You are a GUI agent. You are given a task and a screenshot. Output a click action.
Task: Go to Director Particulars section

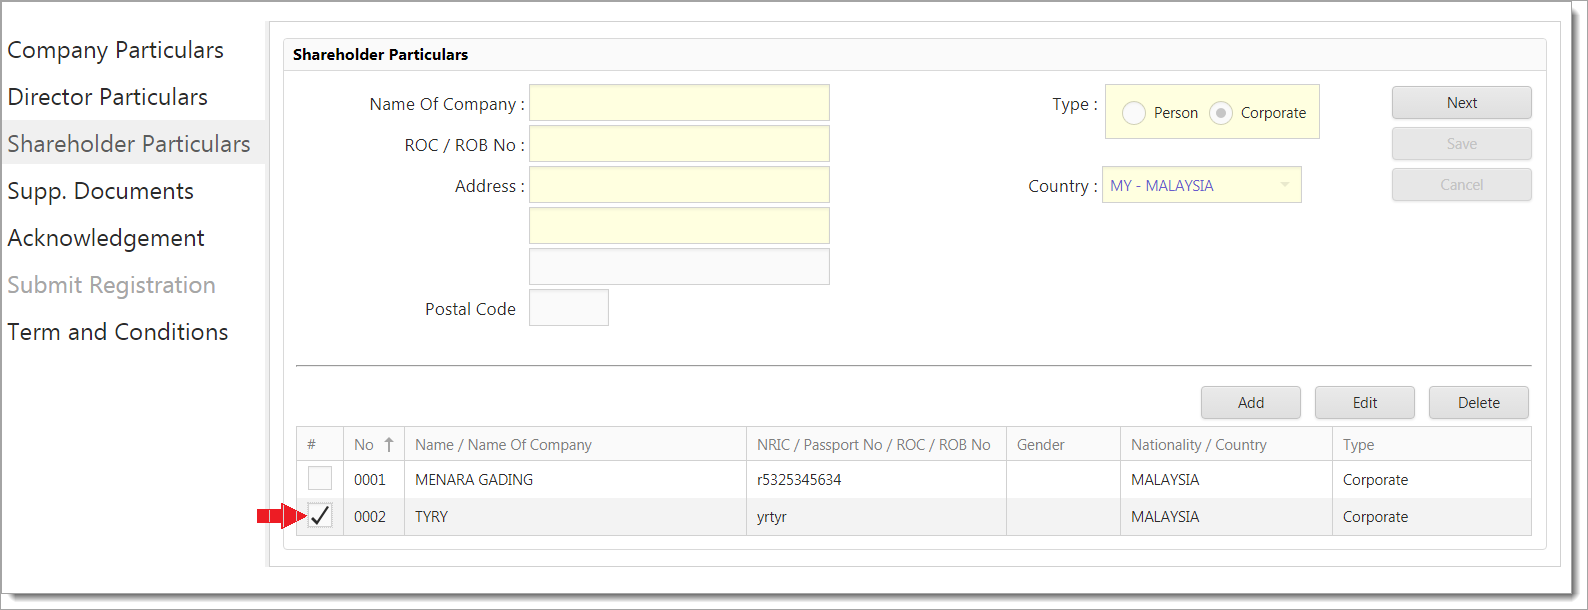coord(107,97)
